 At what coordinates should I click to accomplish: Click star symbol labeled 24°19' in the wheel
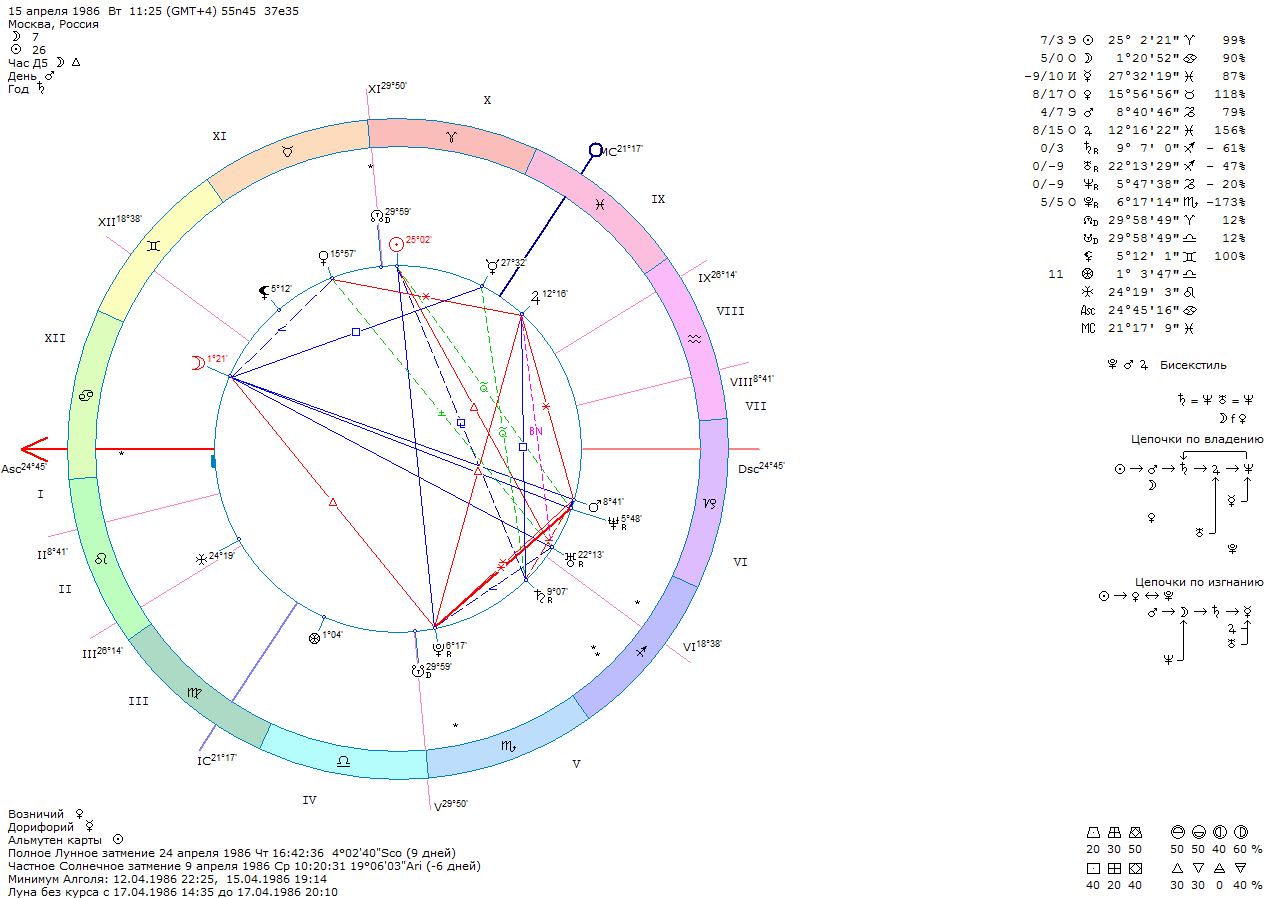(201, 559)
